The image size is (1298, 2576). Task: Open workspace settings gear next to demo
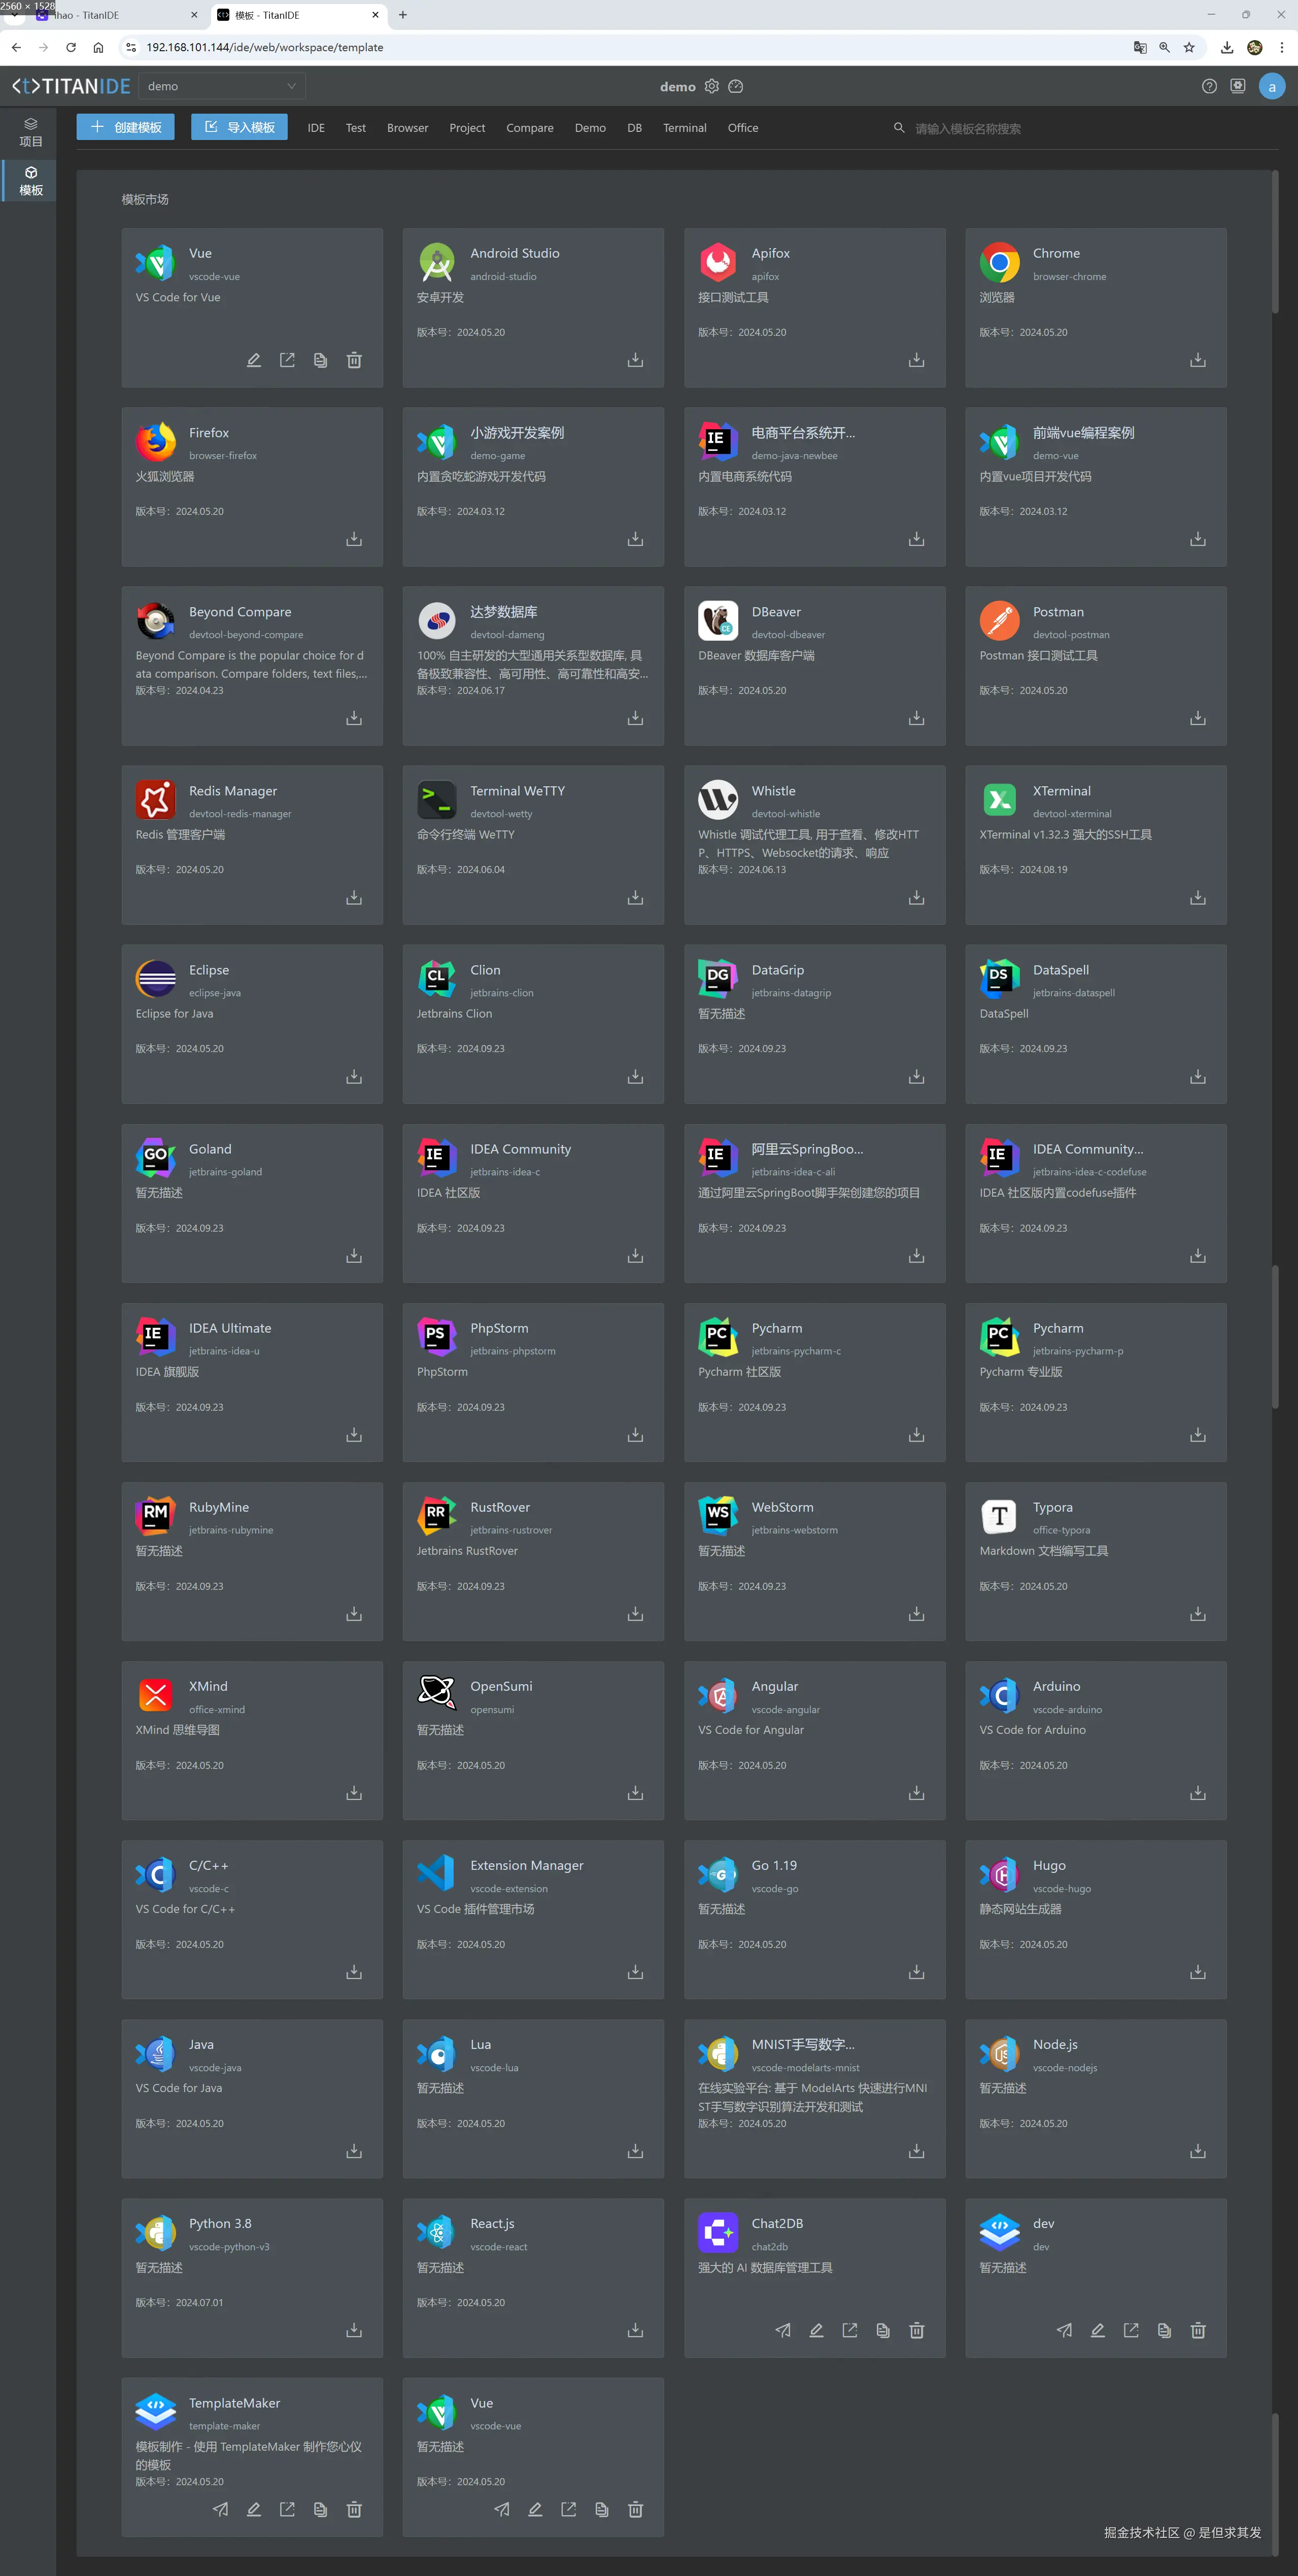click(x=712, y=86)
